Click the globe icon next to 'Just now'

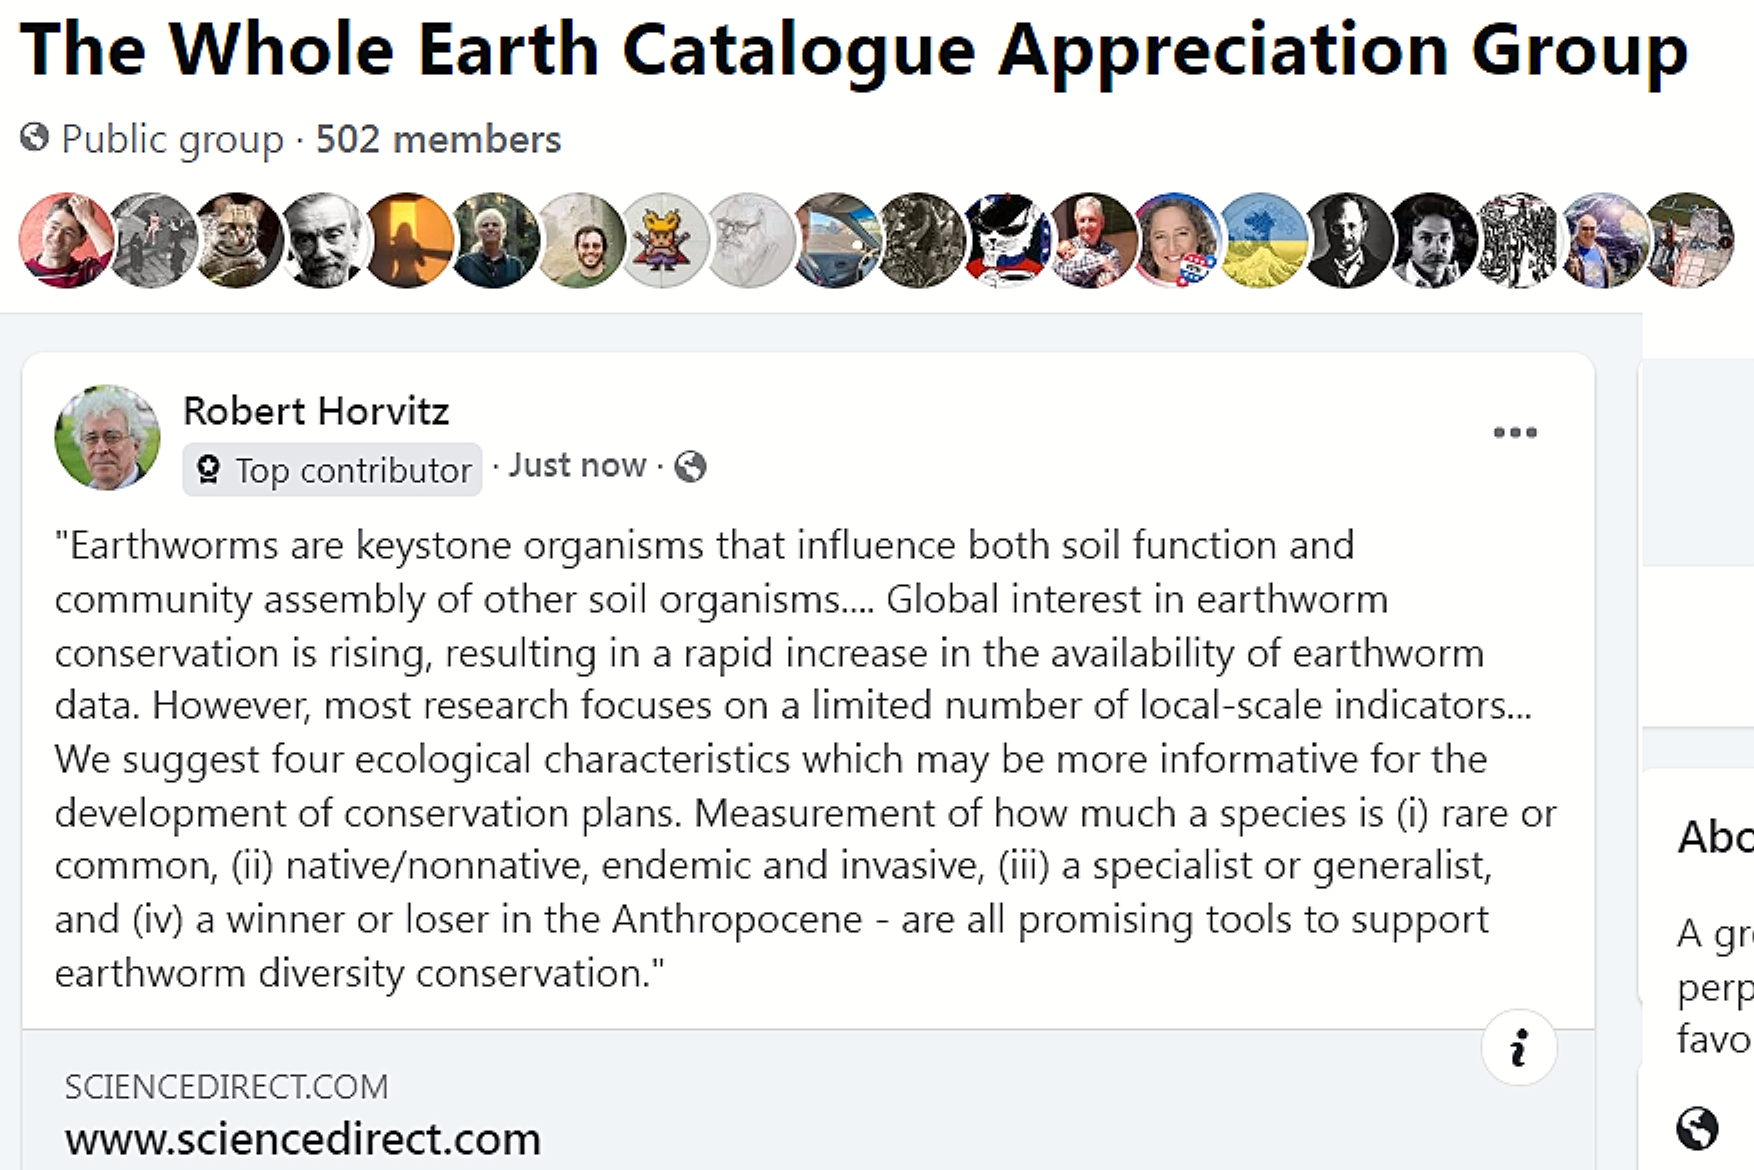click(690, 466)
